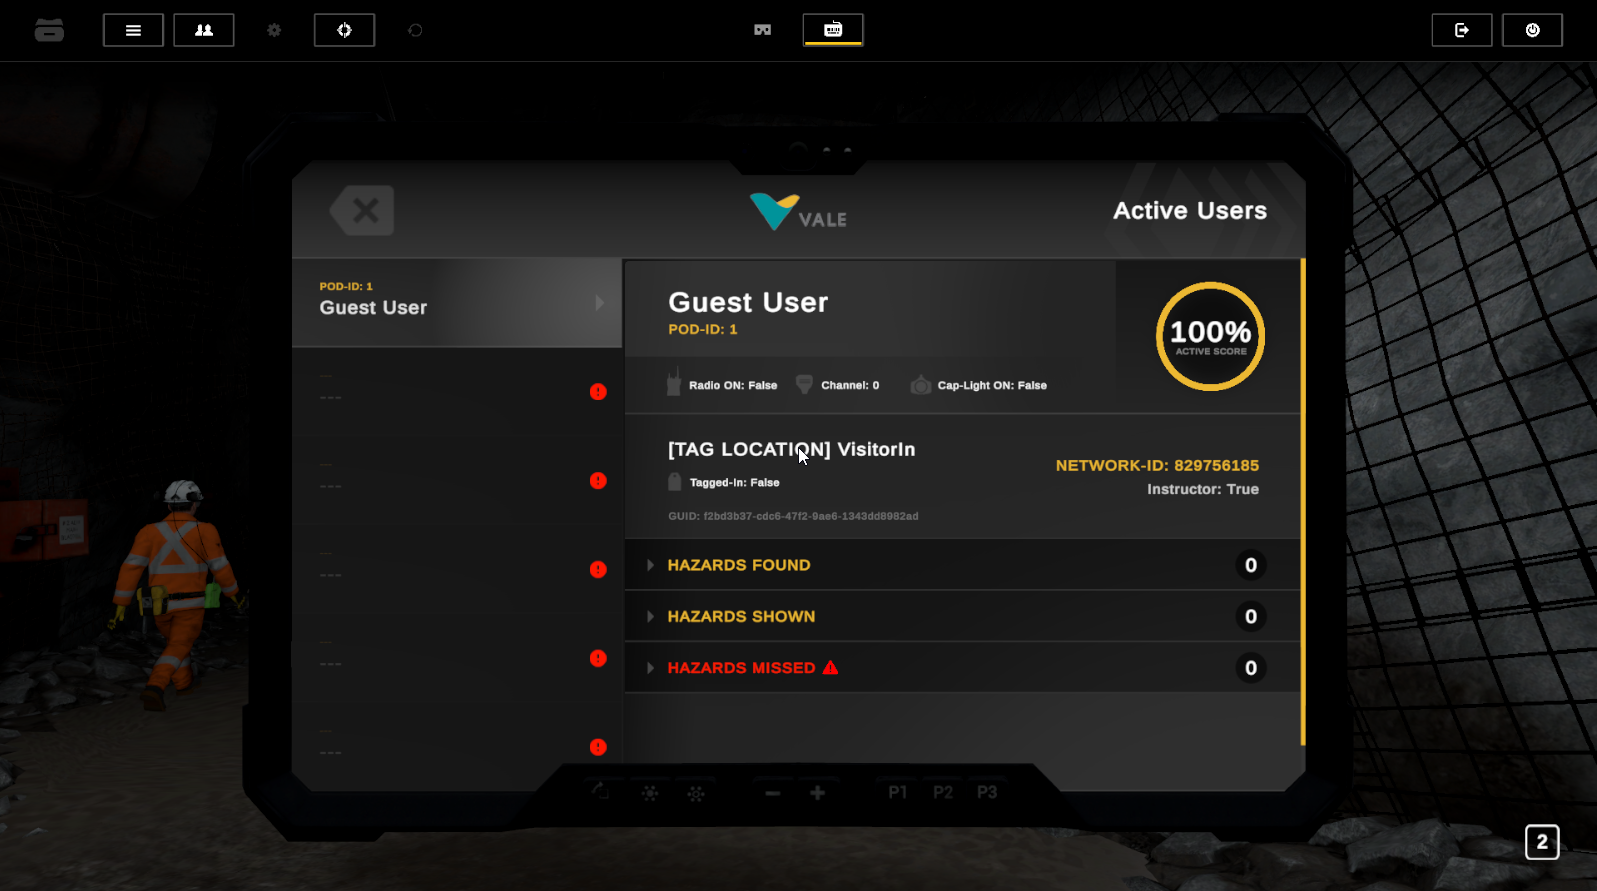Viewport: 1597px width, 891px height.
Task: Select the first empty user slot
Action: coord(456,391)
